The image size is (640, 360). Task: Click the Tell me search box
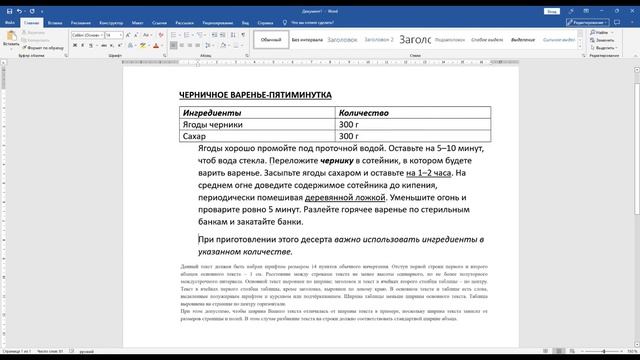(x=312, y=23)
